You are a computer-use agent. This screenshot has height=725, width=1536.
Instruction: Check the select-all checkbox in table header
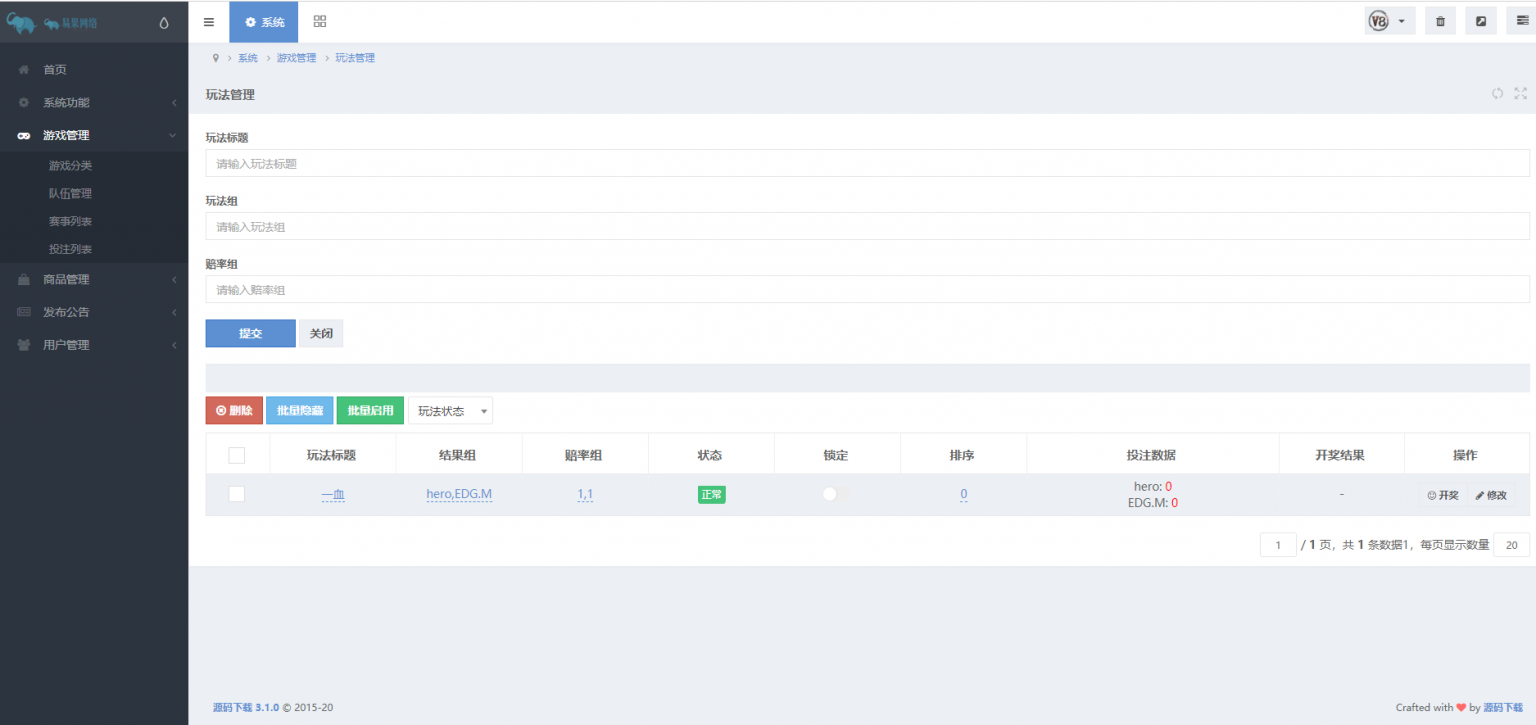[237, 455]
